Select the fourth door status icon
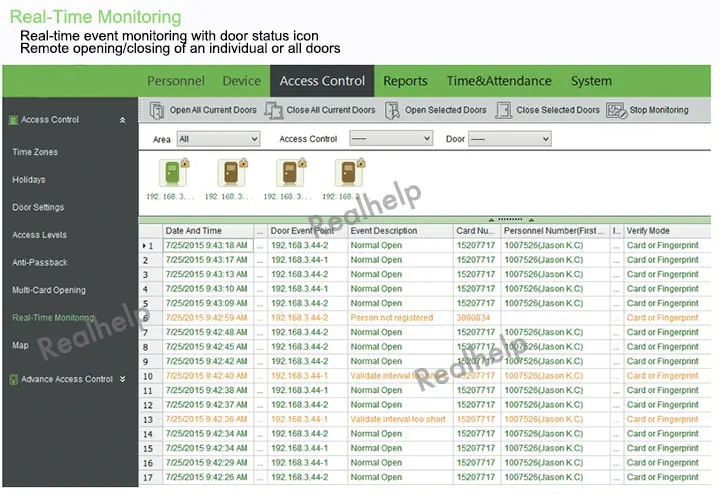This screenshot has width=720, height=494. (350, 172)
